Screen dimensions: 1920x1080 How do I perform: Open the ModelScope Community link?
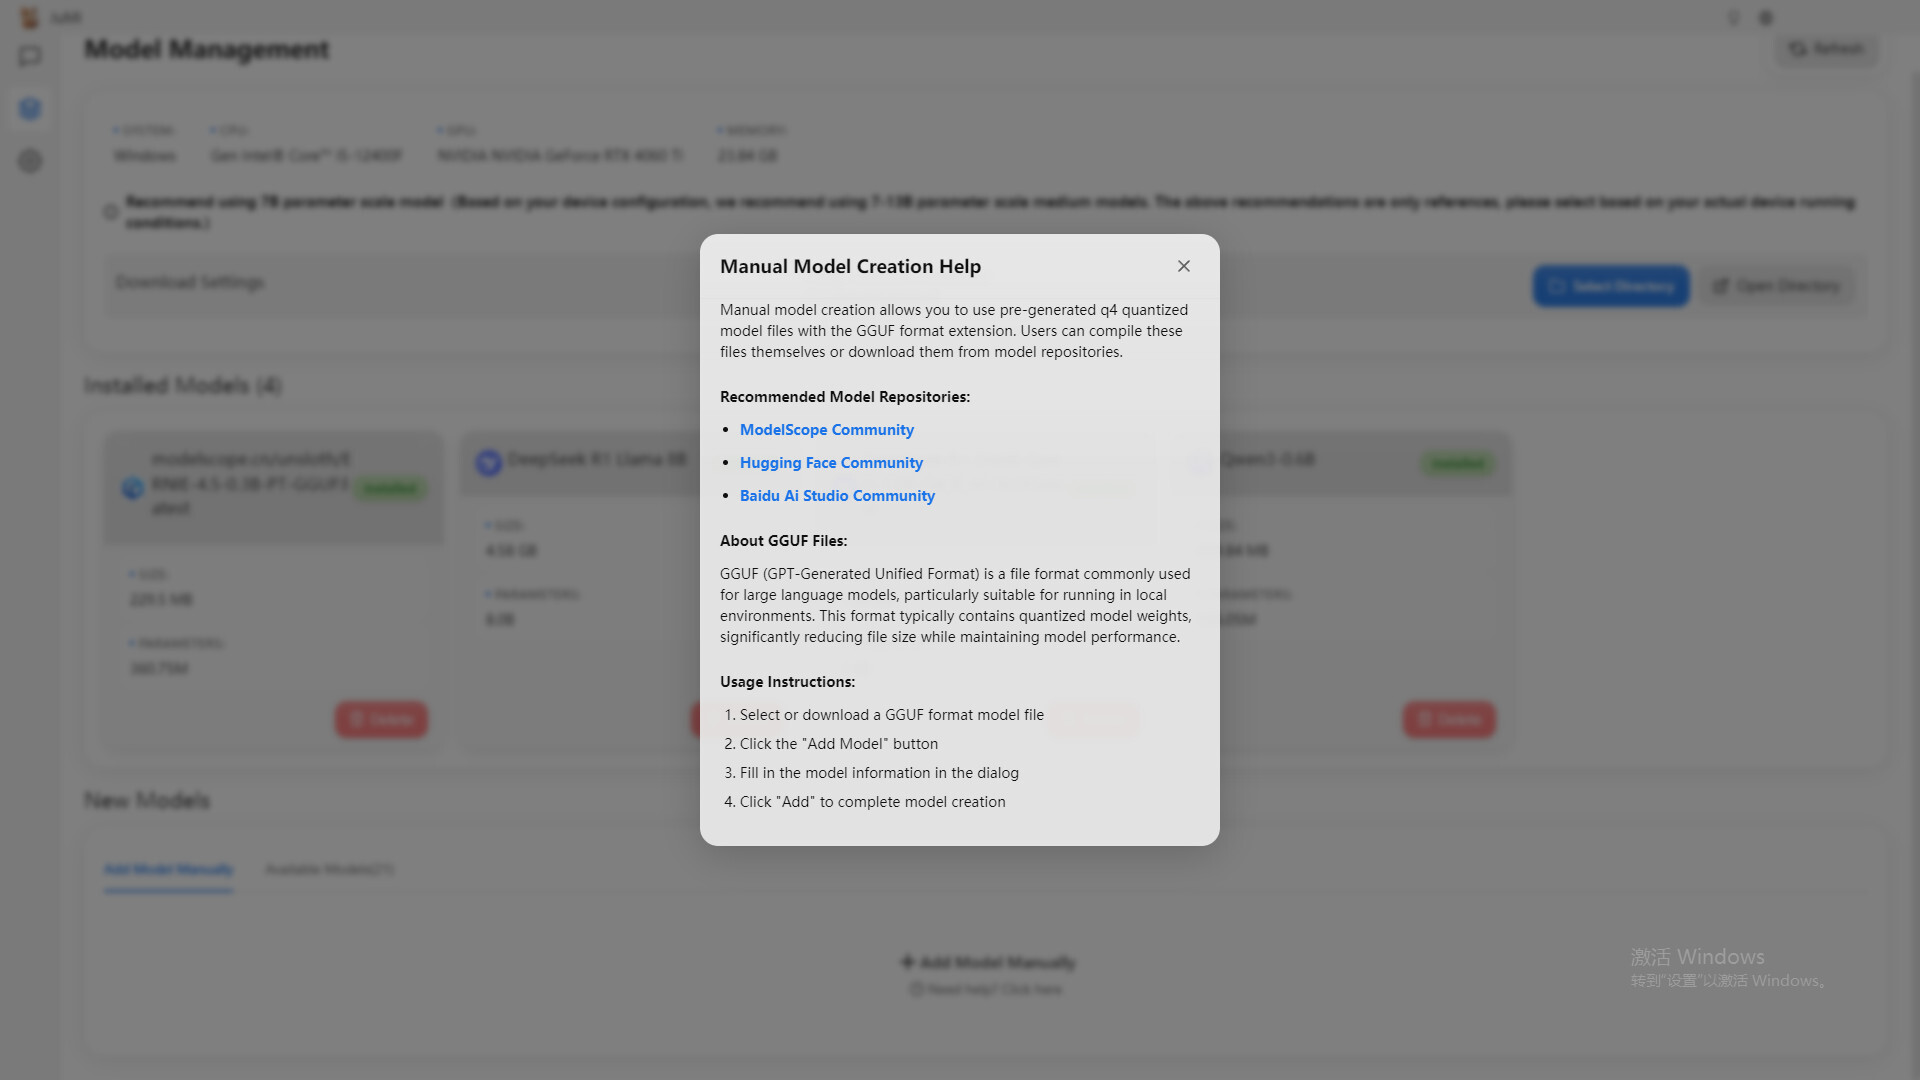[826, 429]
